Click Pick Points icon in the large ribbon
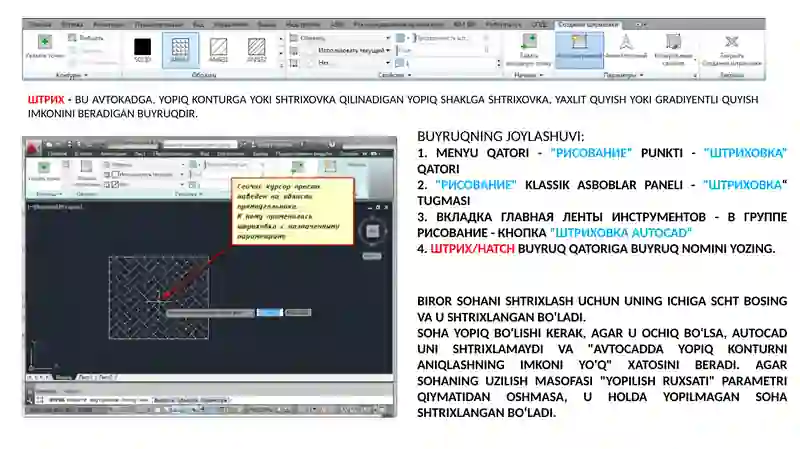Screen dimensions: 800x449 44,41
